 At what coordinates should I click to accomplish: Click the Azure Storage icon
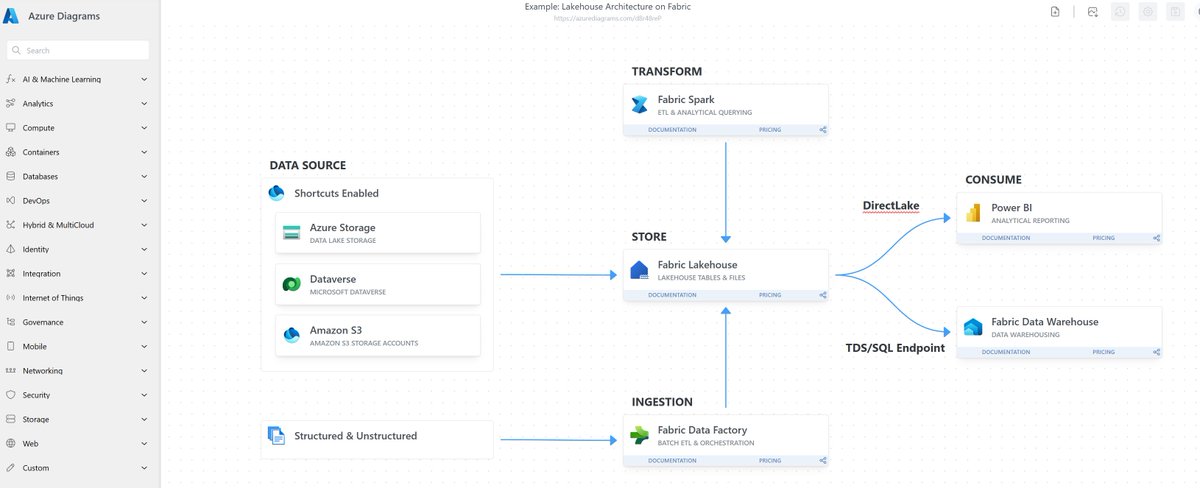point(292,232)
